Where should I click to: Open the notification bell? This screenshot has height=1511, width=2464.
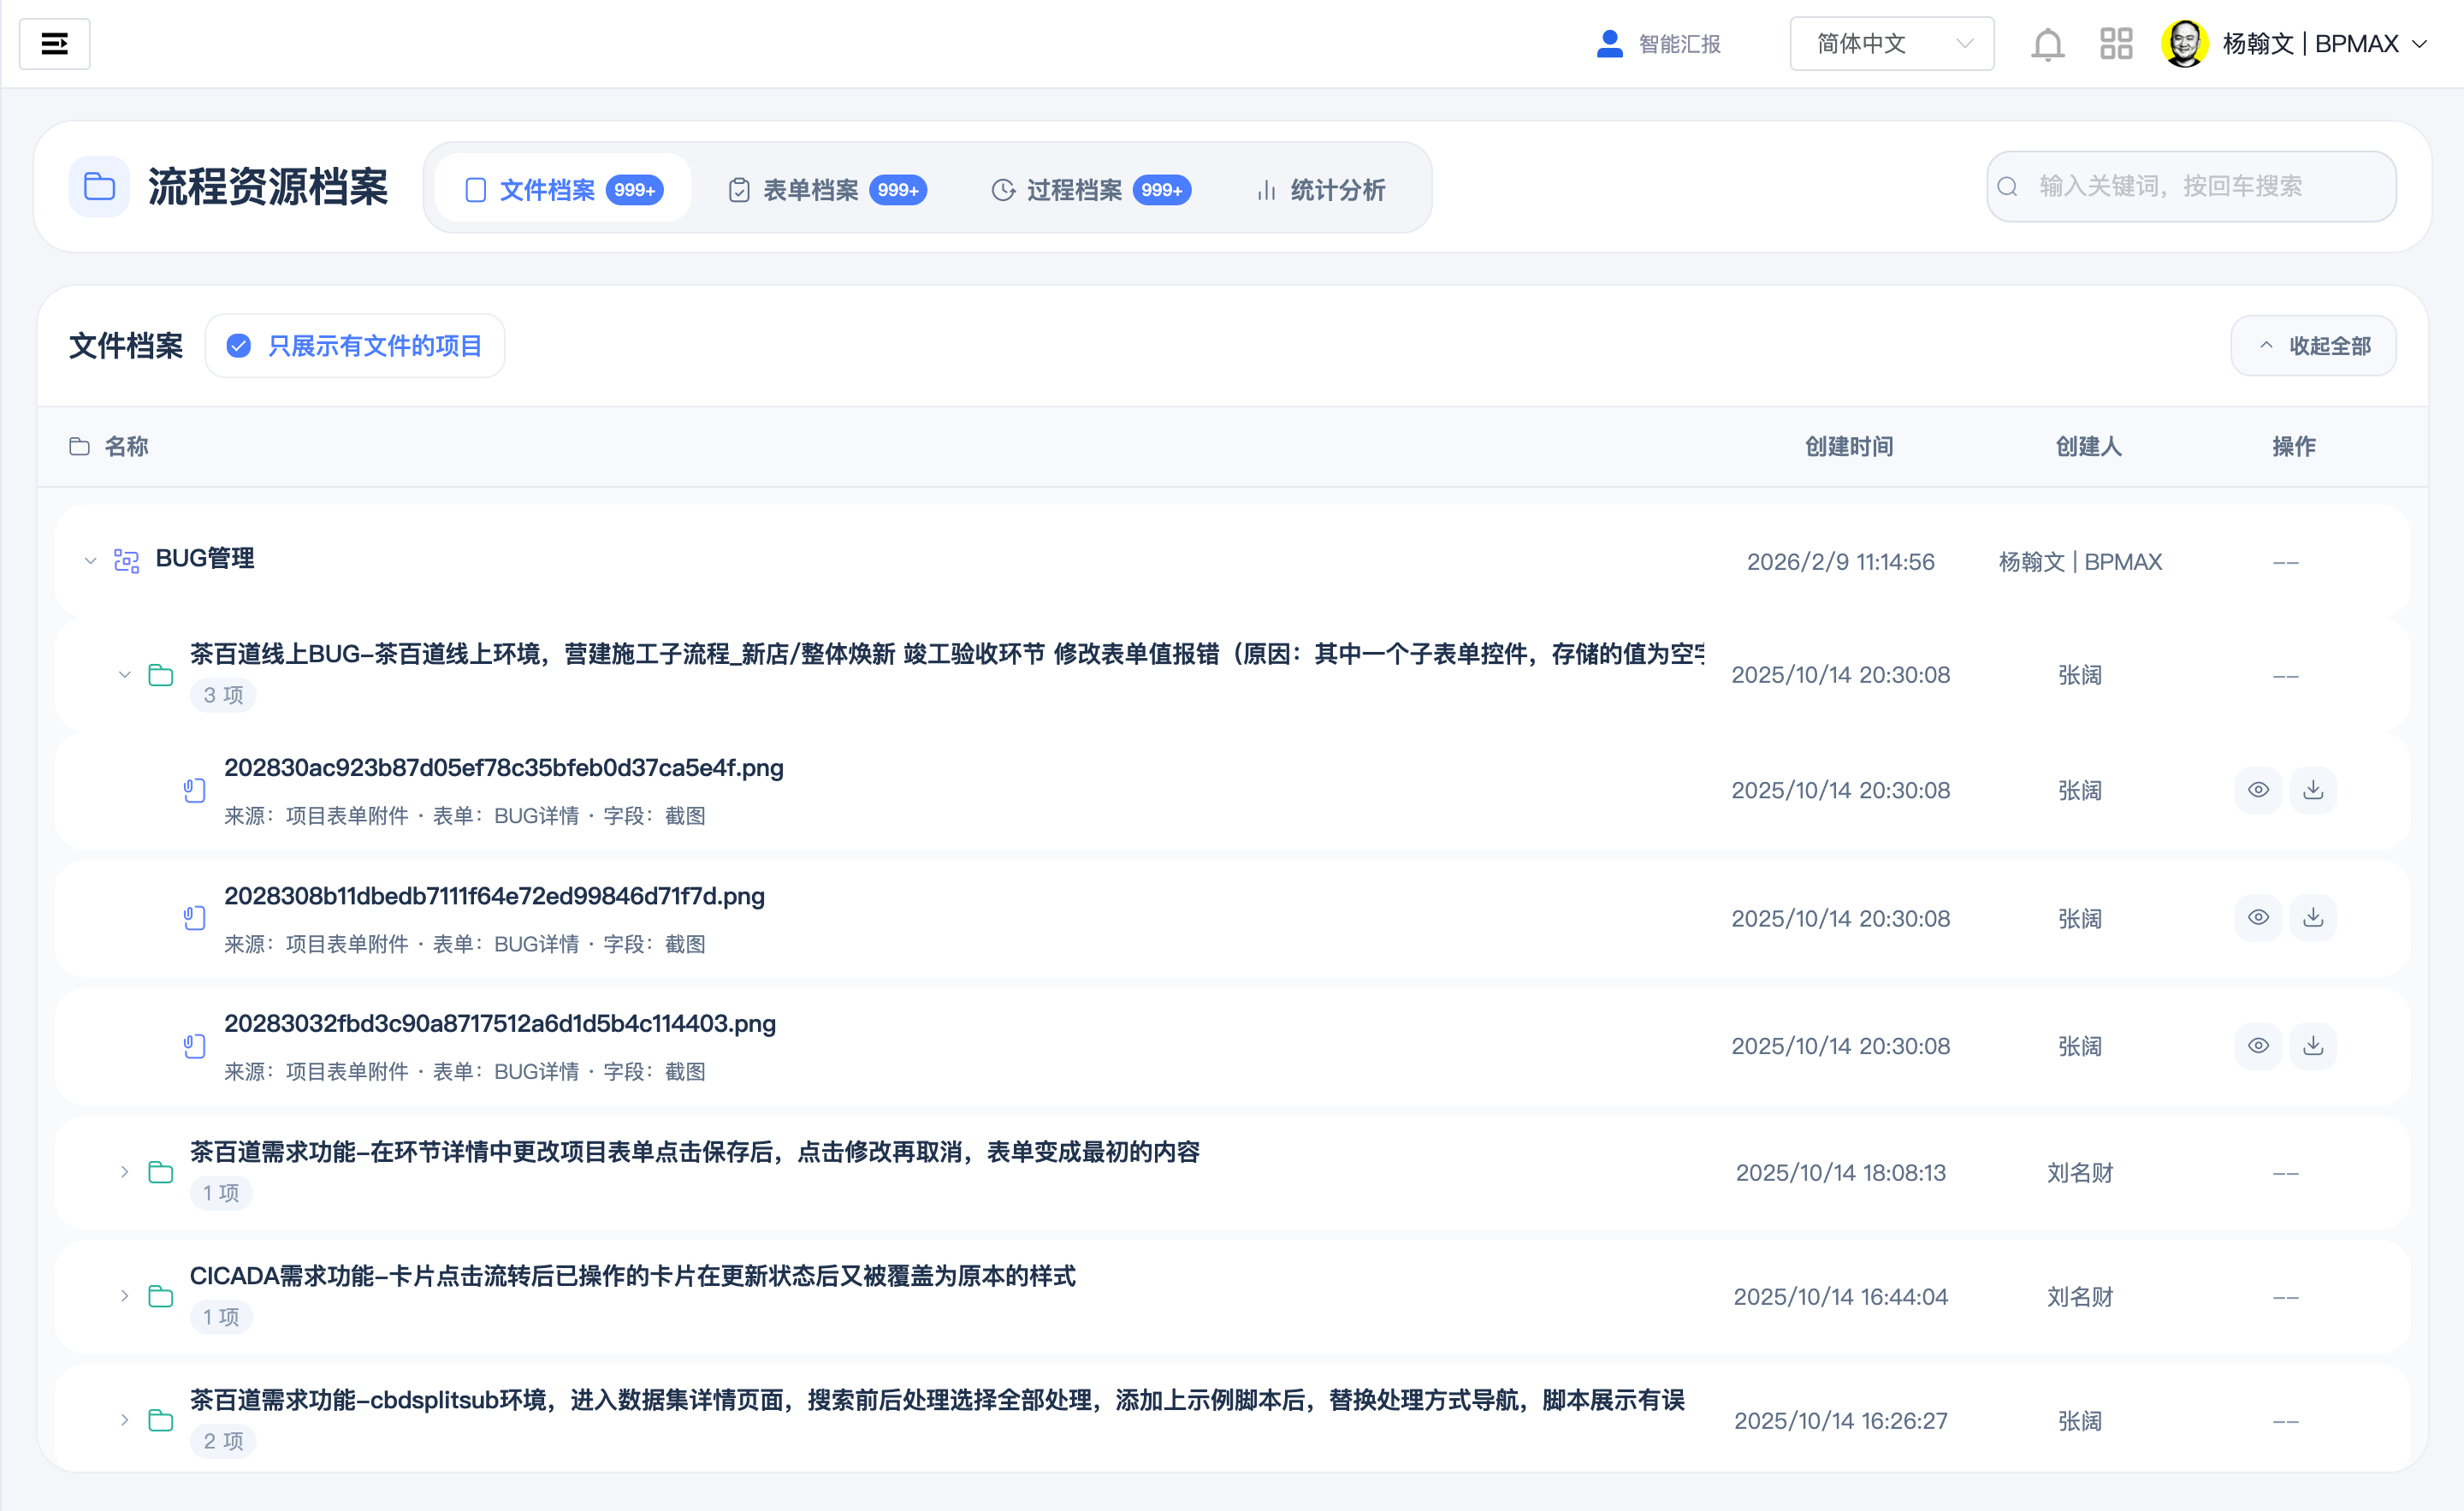coord(2048,43)
